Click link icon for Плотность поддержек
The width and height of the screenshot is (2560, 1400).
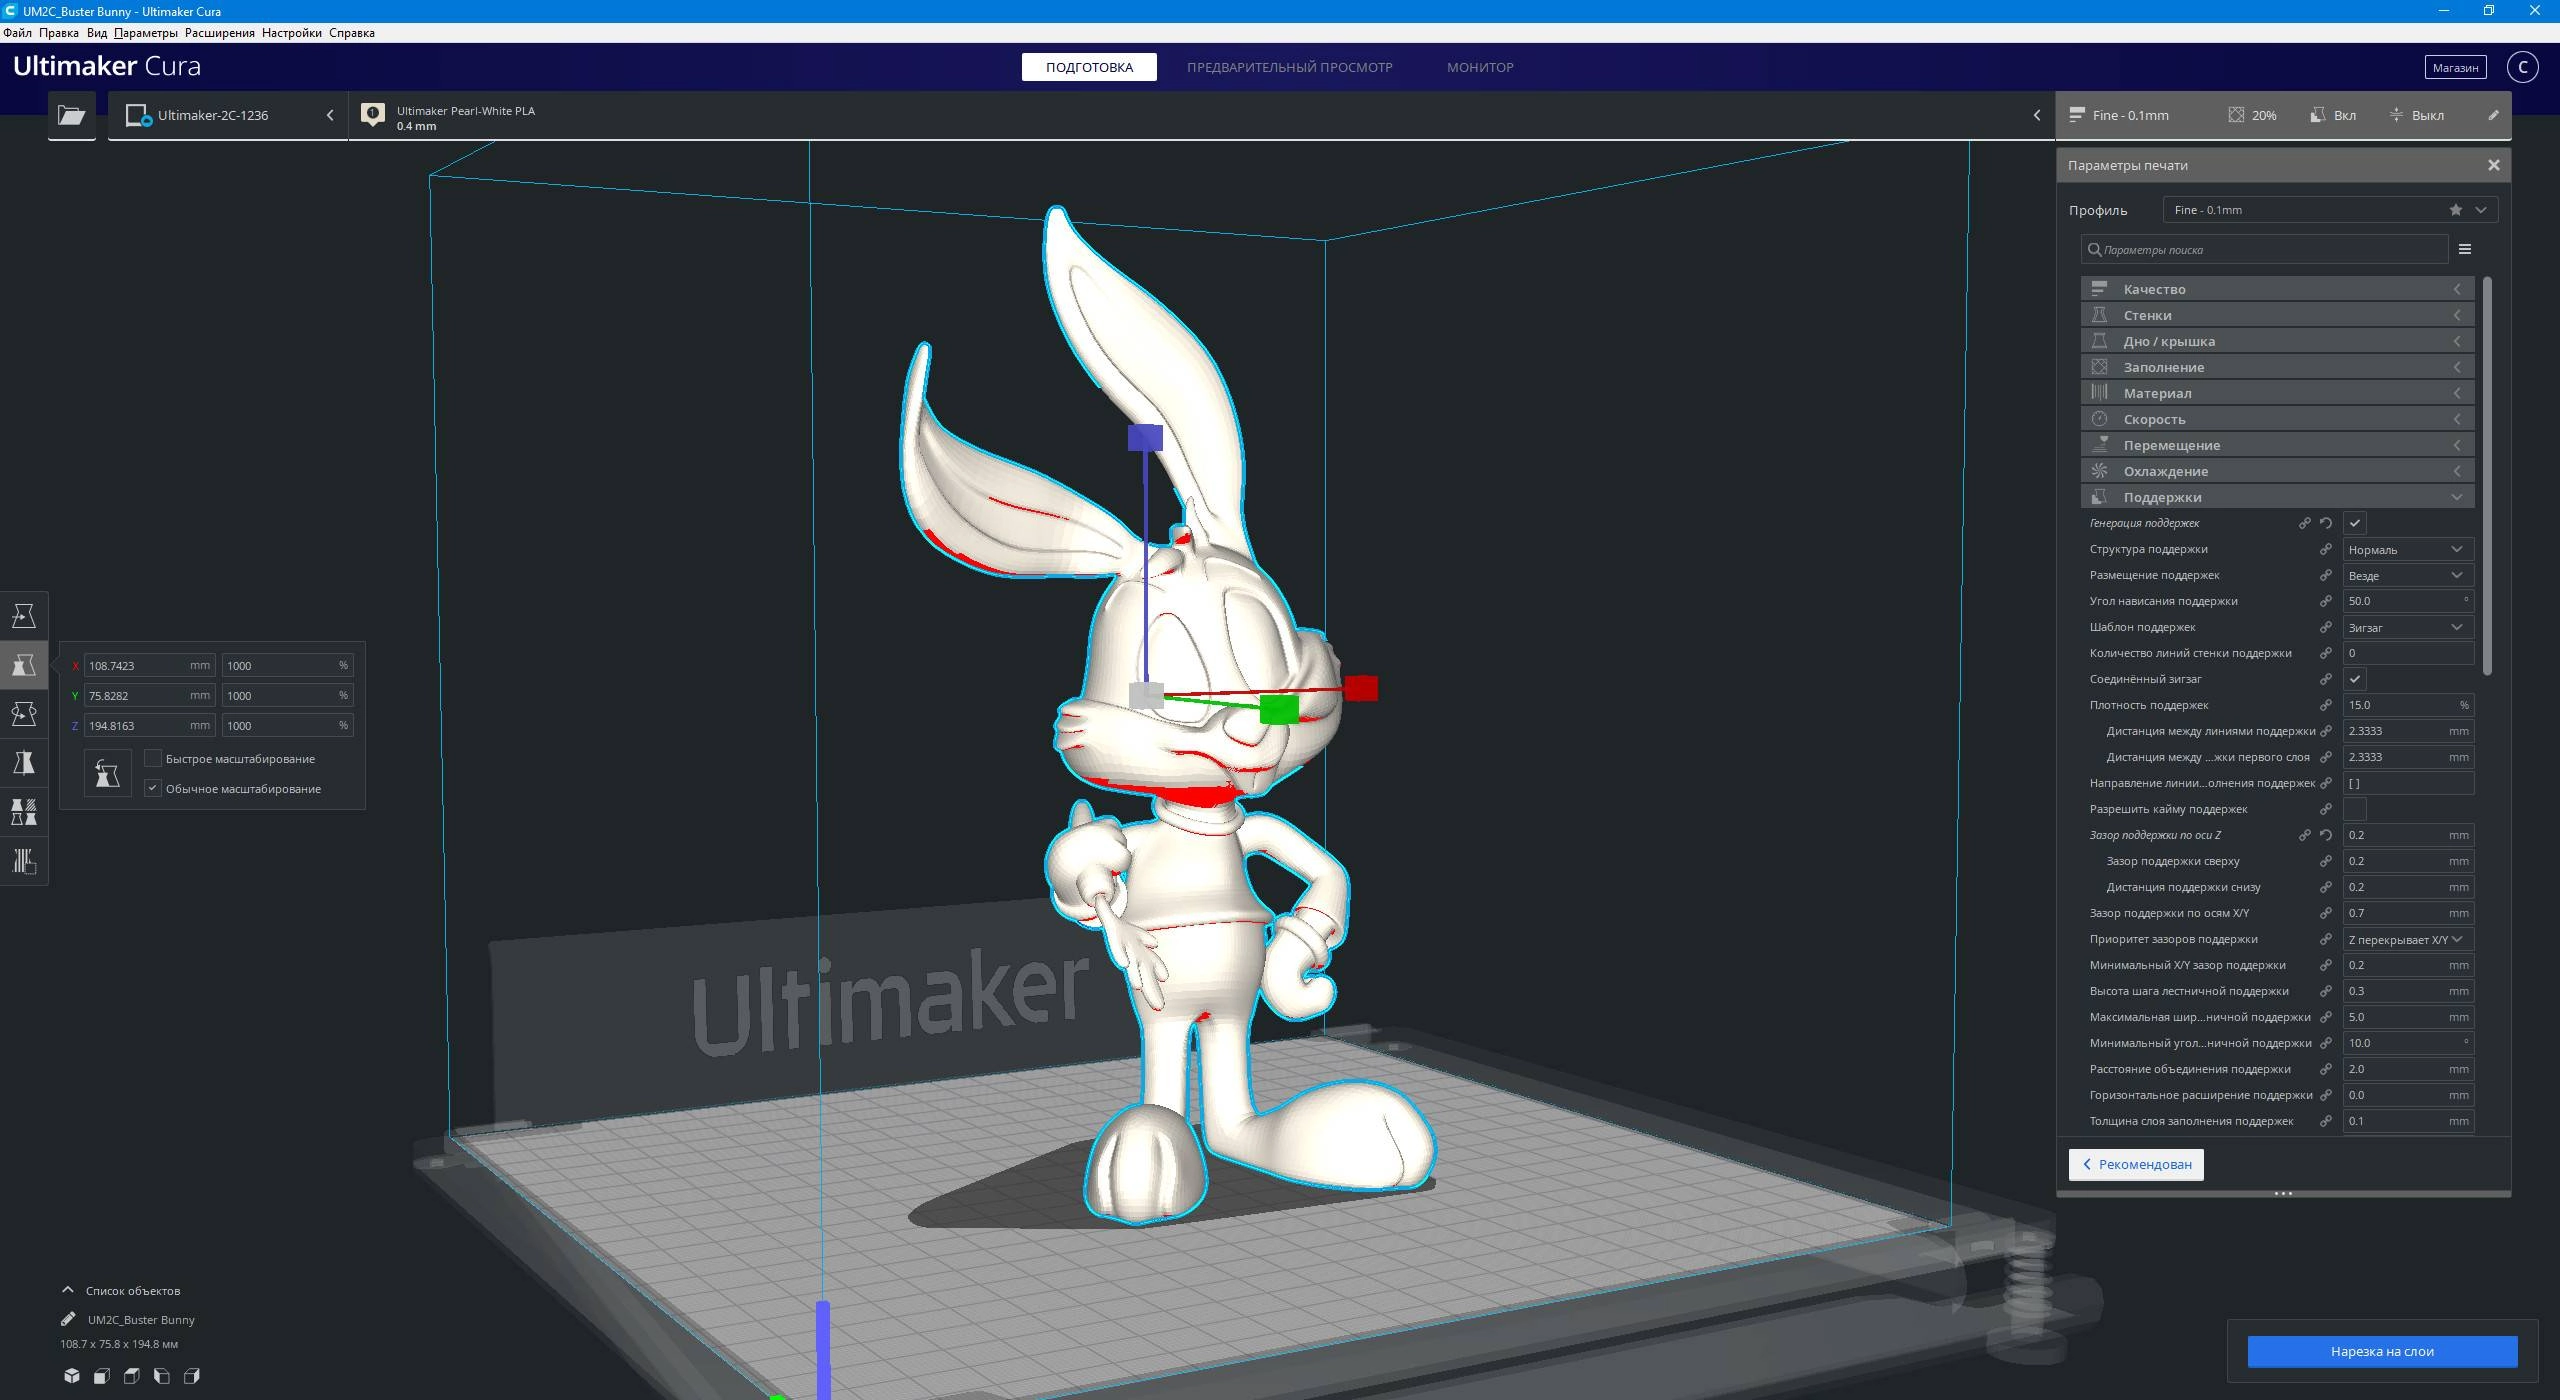click(x=2326, y=705)
